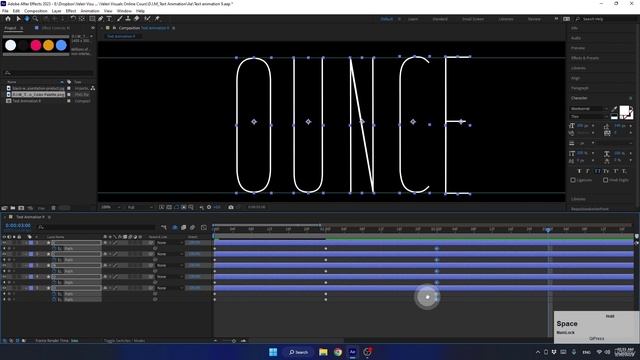Click the Home icon in the toolbar

pyautogui.click(x=8, y=19)
